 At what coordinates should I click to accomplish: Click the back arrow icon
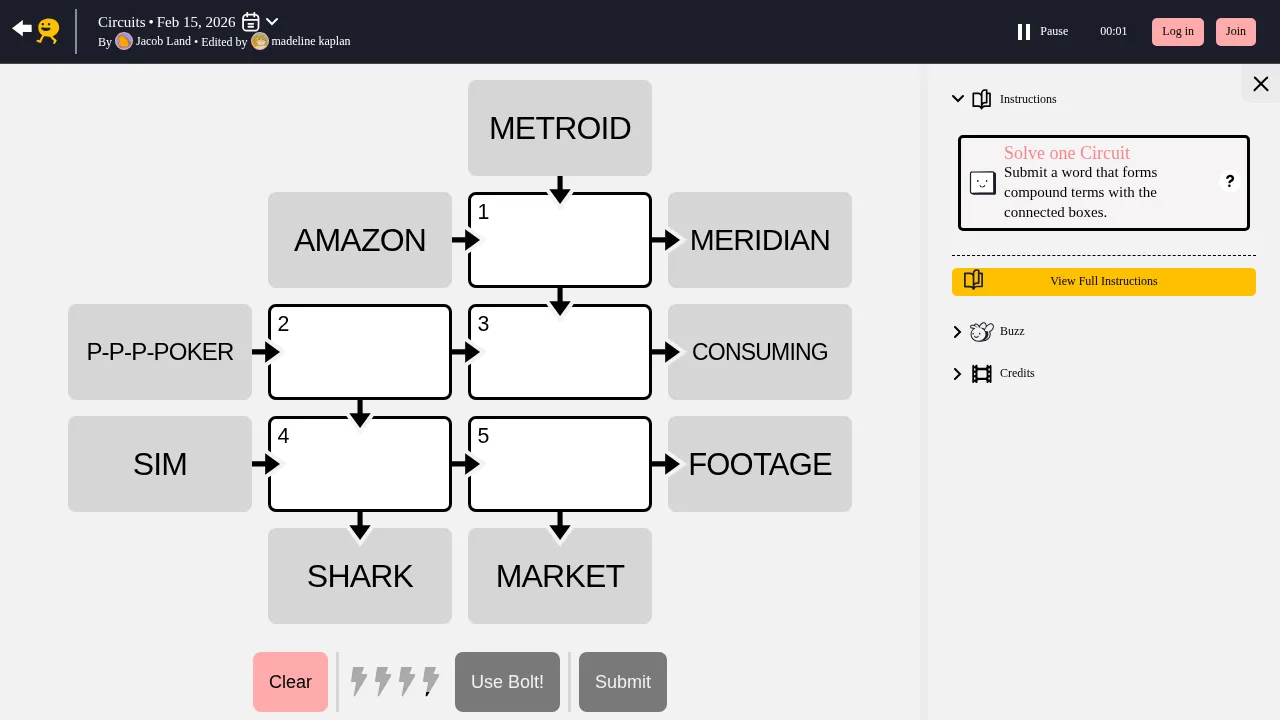[x=21, y=29]
